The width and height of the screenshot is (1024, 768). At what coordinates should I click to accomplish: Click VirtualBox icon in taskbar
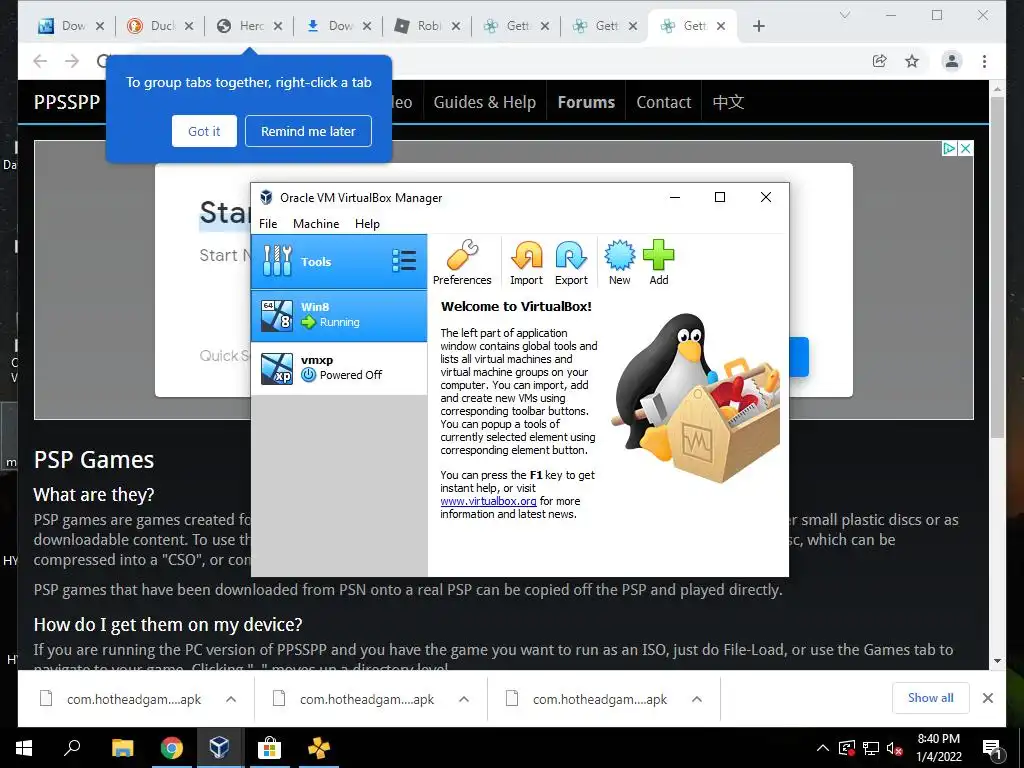[x=219, y=748]
